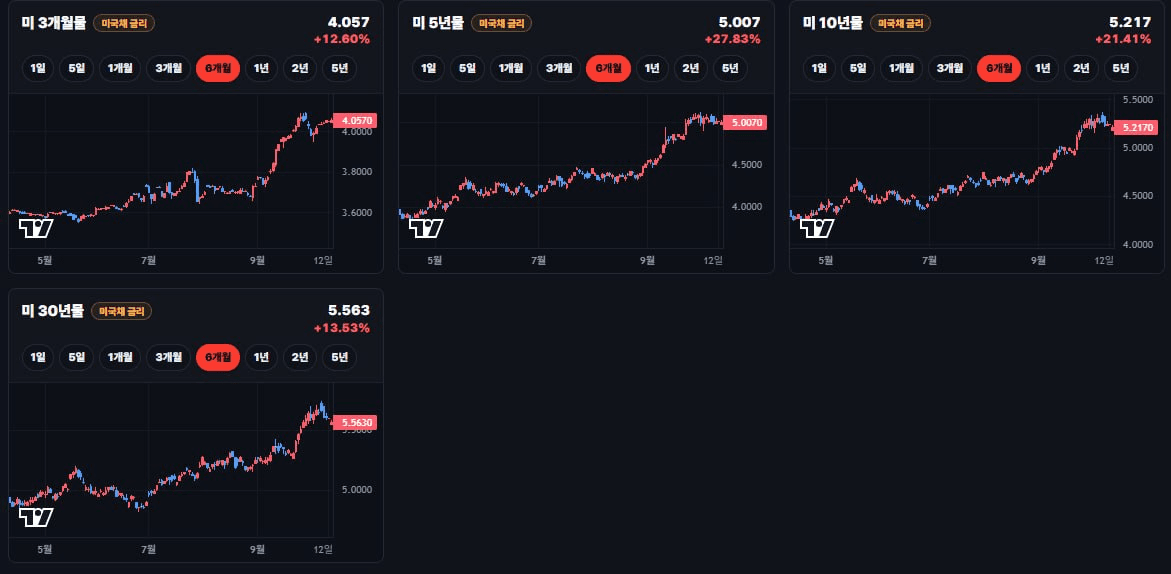Select 1년 range on 미 5년물 card
Viewport: 1171px width, 574px height.
[651, 69]
